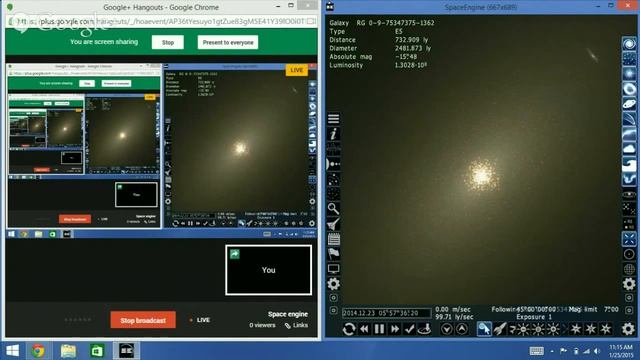Viewport: 640px width, 360px height.
Task: Open the search magnifier tool in SpaceEngine
Action: click(333, 209)
